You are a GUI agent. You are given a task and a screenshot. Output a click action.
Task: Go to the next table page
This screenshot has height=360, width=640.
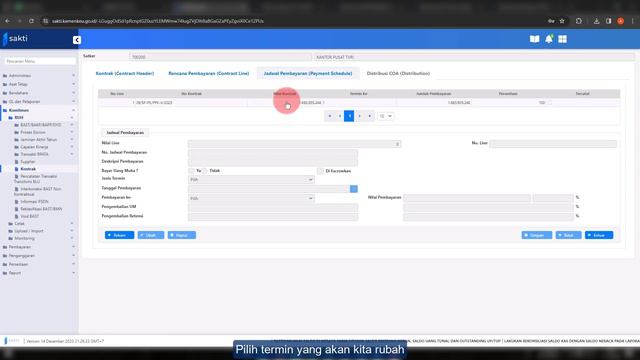coord(360,116)
